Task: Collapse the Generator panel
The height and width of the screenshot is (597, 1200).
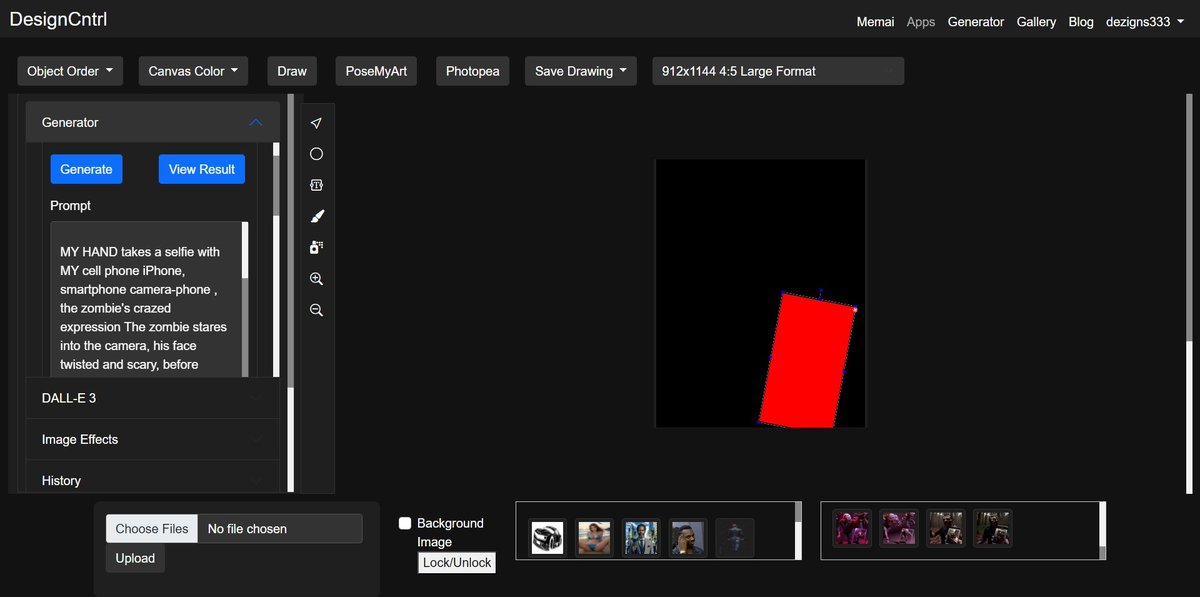Action: (x=255, y=121)
